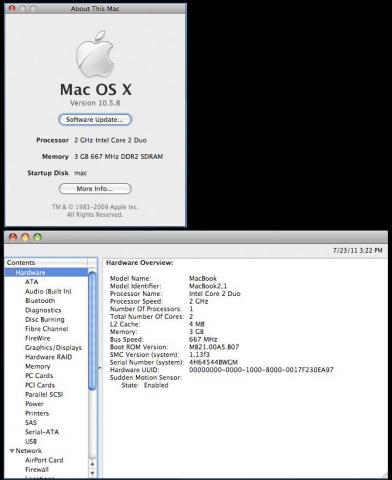392x480 pixels.
Task: Open the Diagnostics entry
Action: [x=43, y=310]
